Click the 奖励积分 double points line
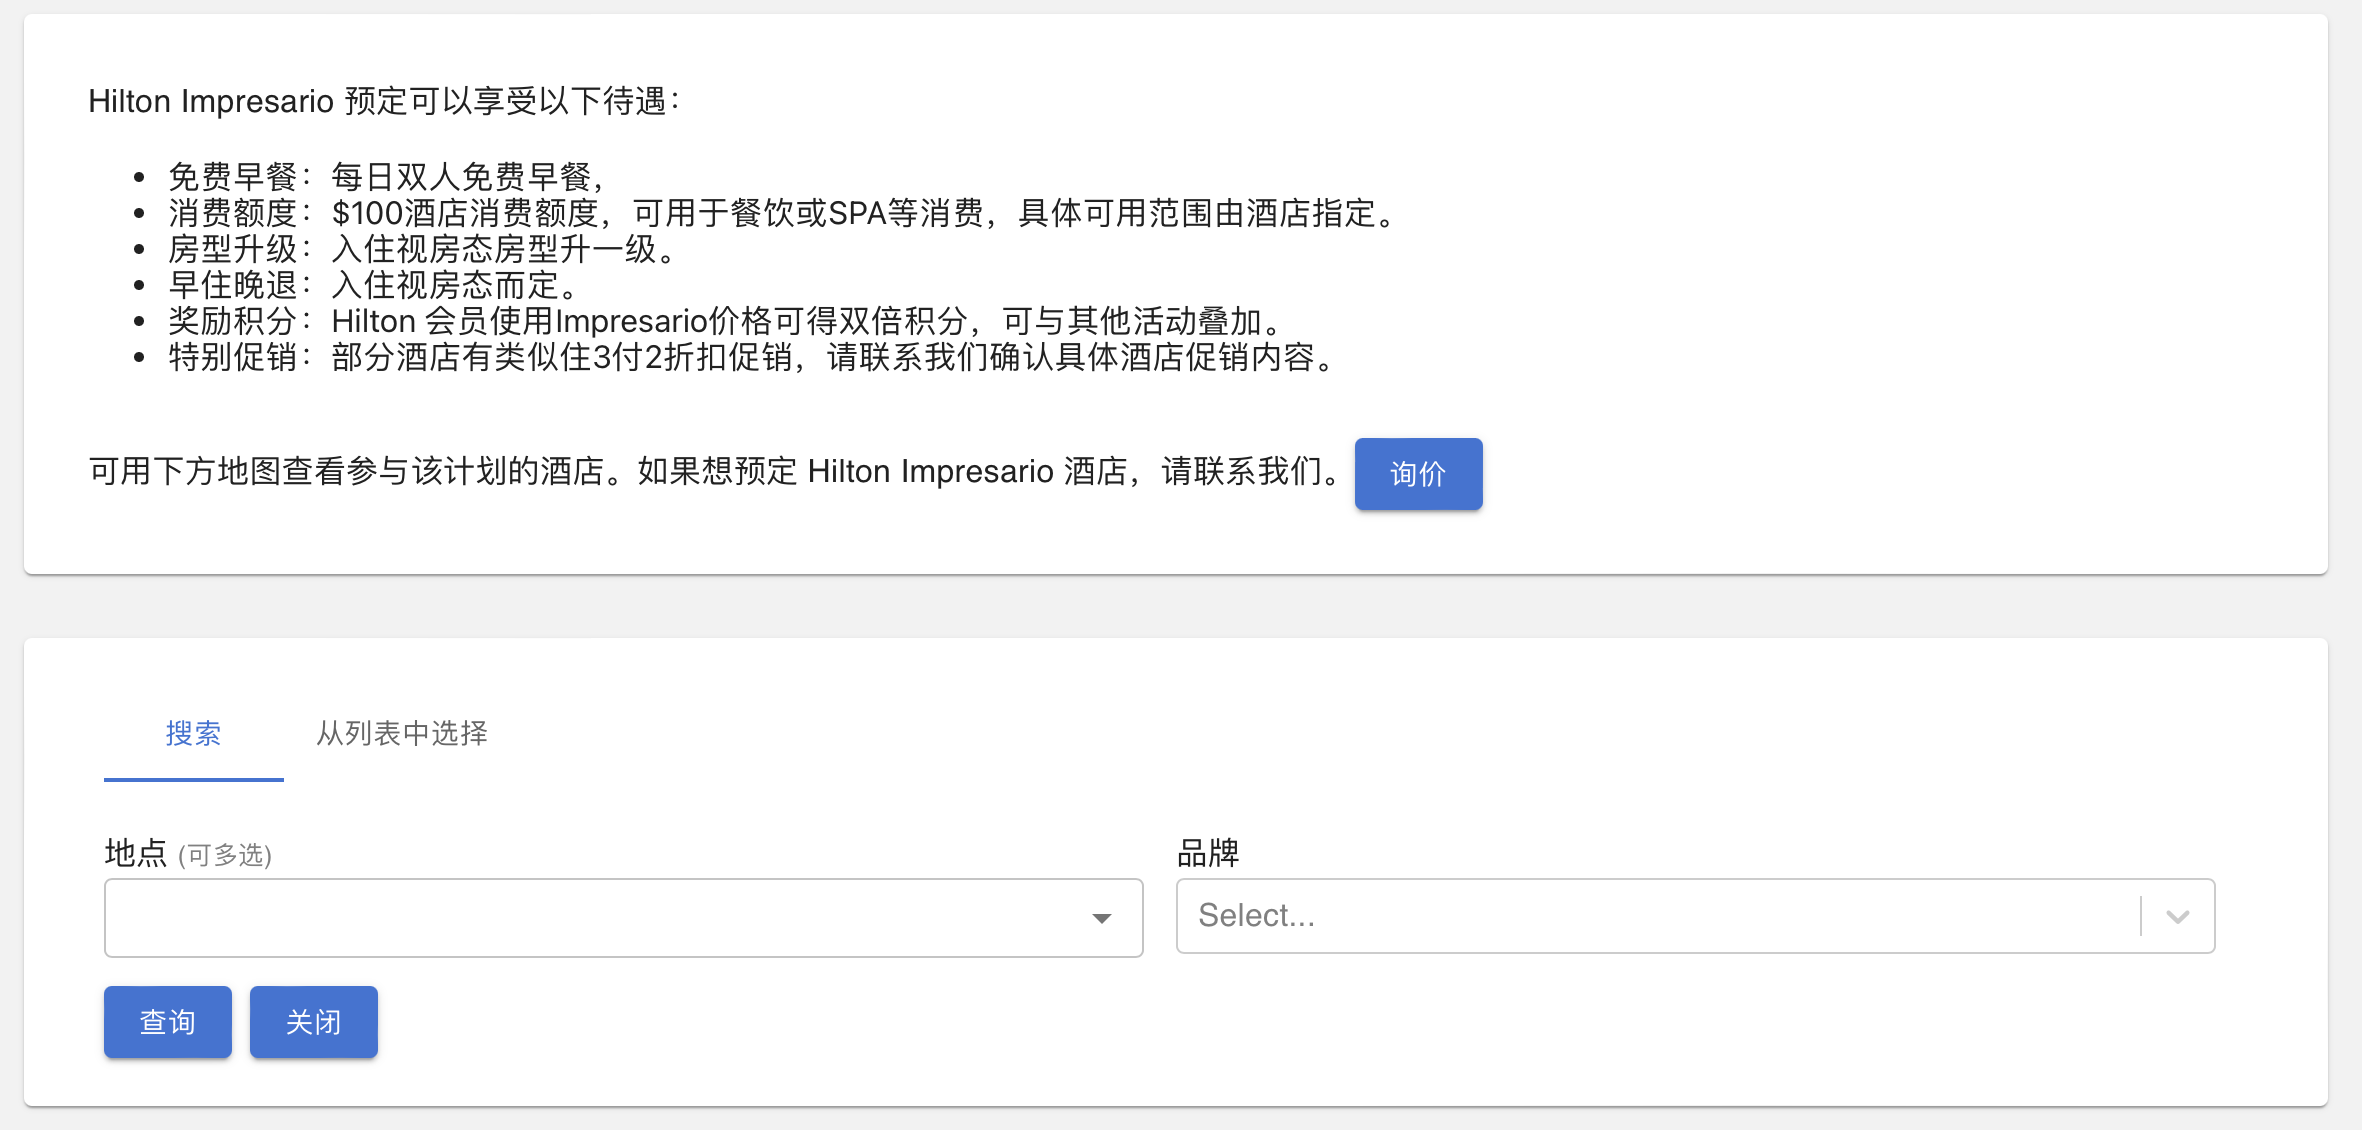The height and width of the screenshot is (1130, 2362). [x=725, y=321]
